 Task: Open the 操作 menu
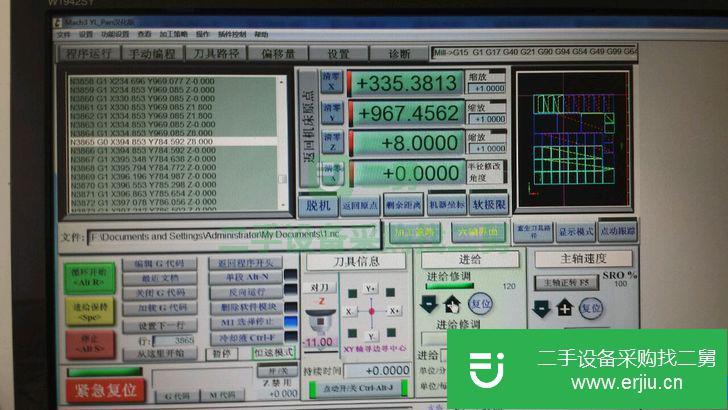tap(202, 34)
